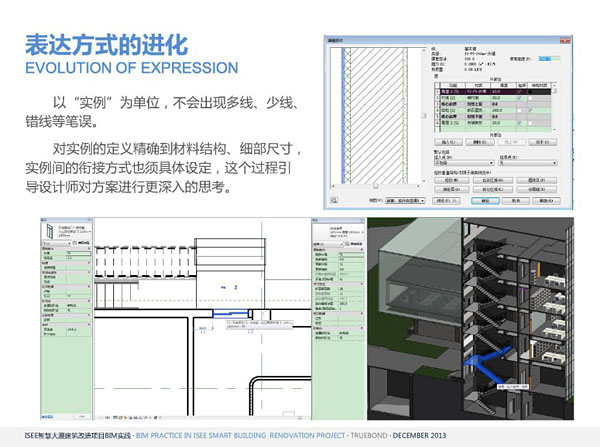Image resolution: width=600 pixels, height=447 pixels.
Task: Click the Split Region (拆分区域) button
Action: pyautogui.click(x=492, y=189)
